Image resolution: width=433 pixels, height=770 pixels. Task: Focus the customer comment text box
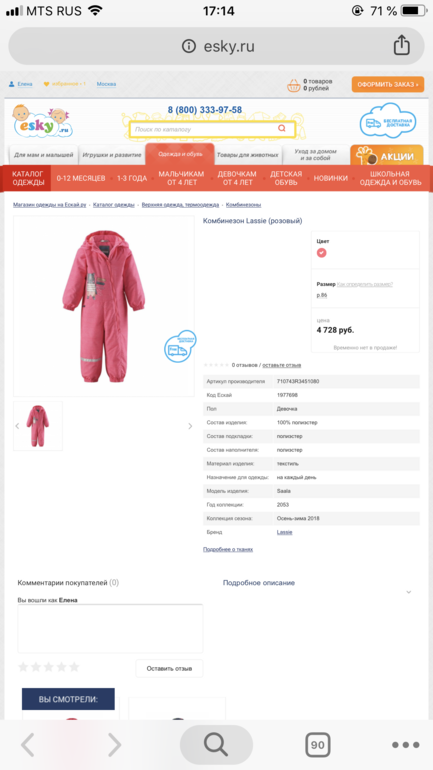[110, 628]
